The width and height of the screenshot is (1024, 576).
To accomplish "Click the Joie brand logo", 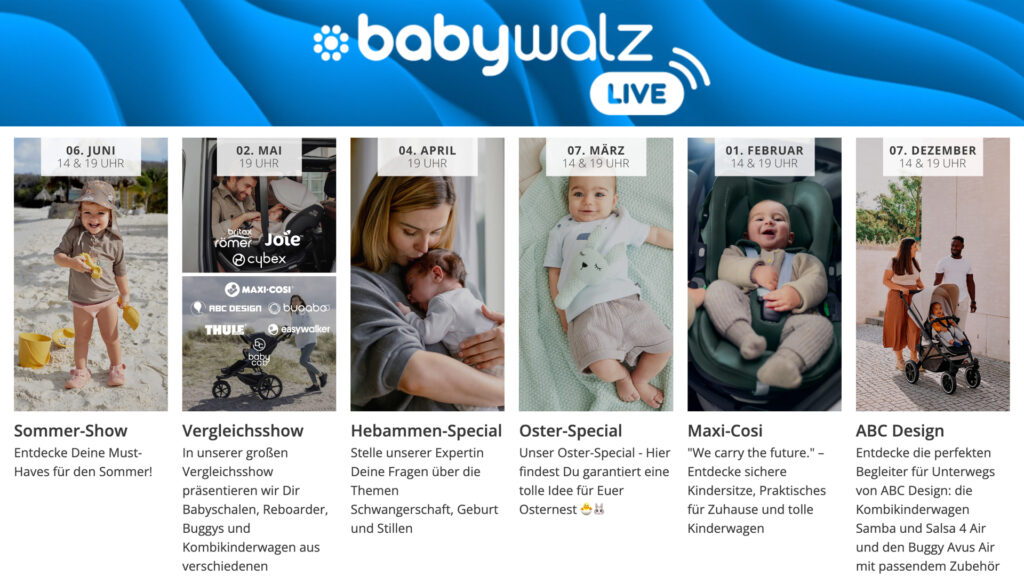I will tap(283, 239).
